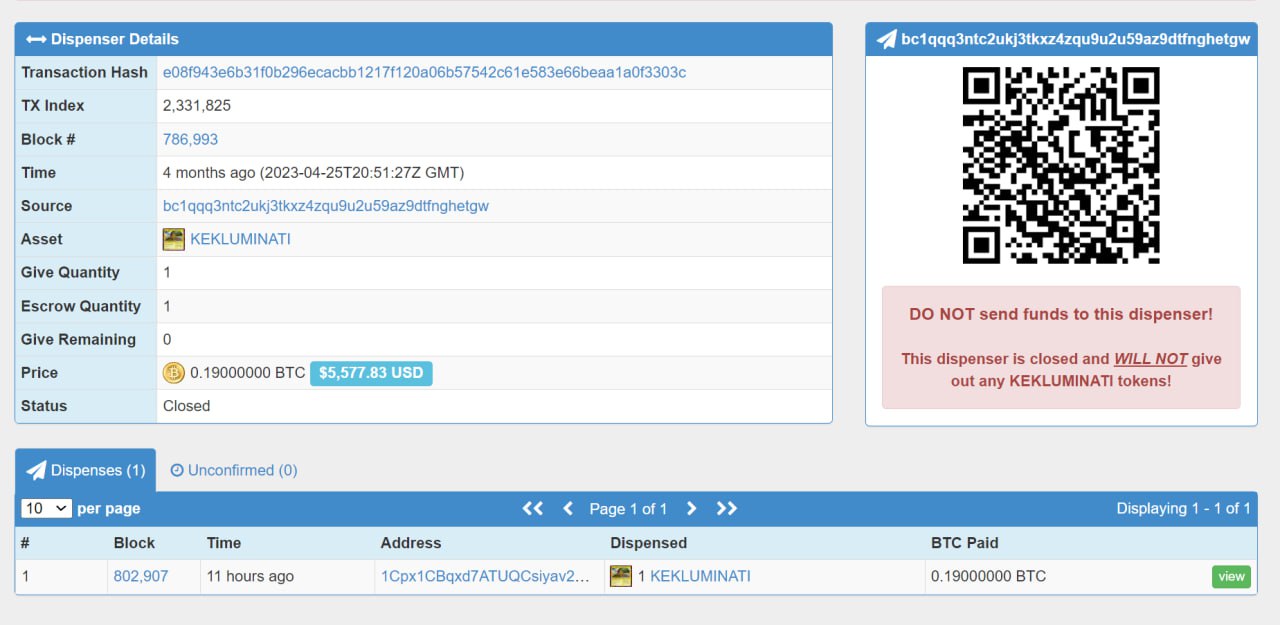Open the transaction hash e08f943e... link
Screen dimensions: 1280x625
tap(424, 72)
